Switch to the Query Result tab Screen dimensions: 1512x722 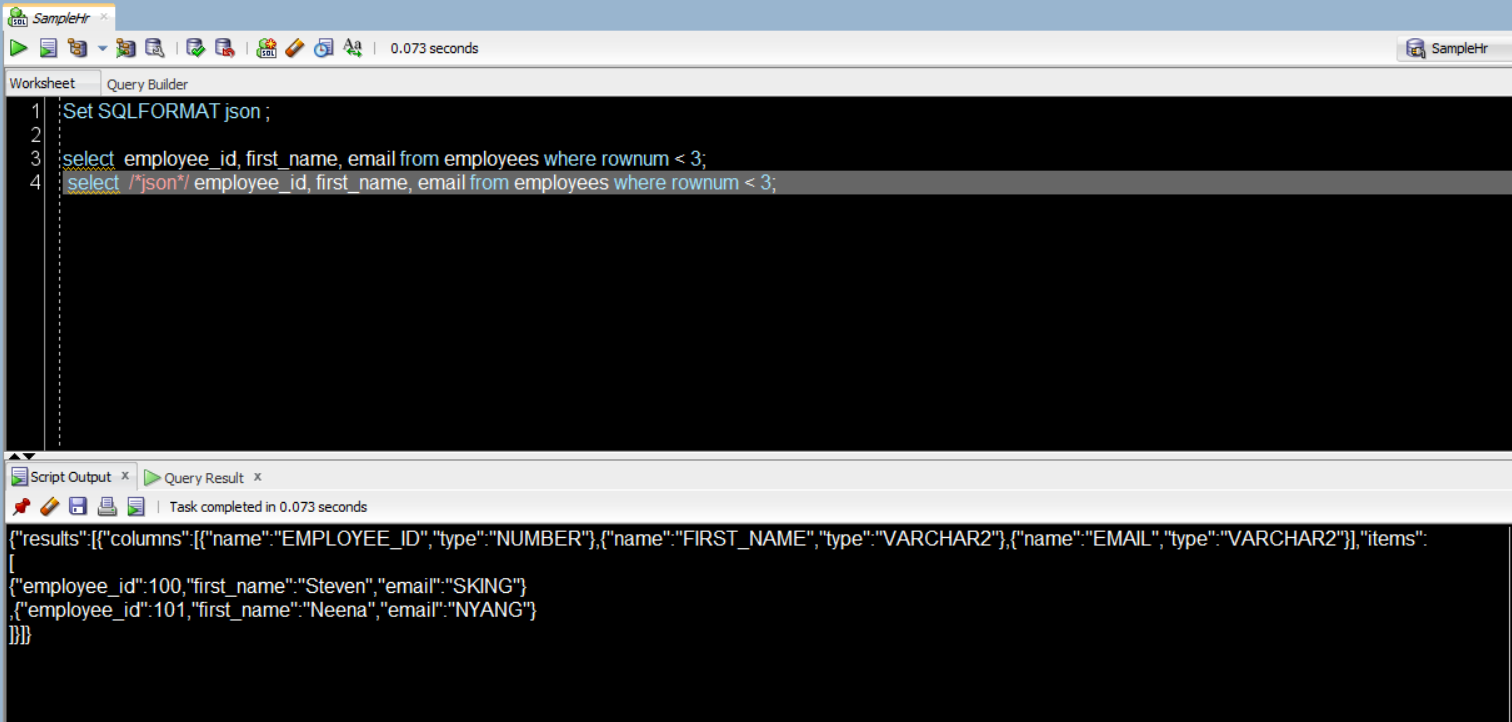tap(203, 477)
